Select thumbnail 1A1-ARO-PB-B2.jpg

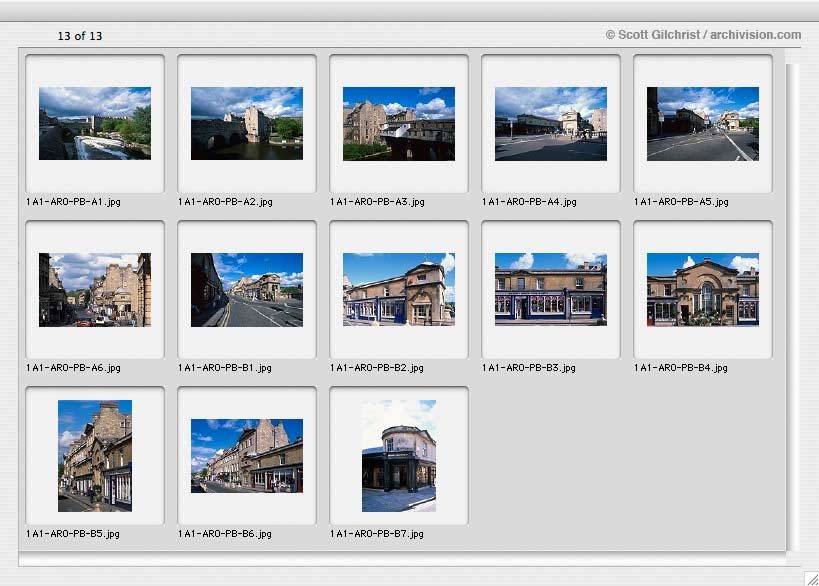[x=399, y=289]
